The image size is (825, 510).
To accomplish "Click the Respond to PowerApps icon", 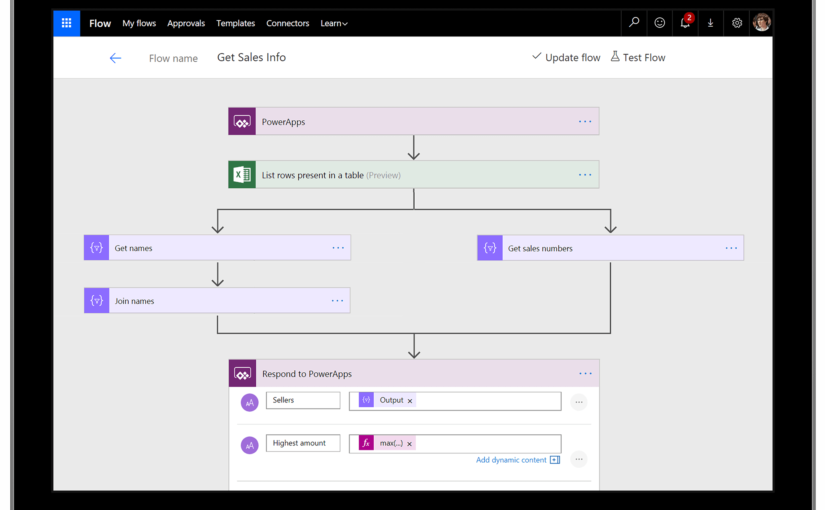I will coord(243,374).
